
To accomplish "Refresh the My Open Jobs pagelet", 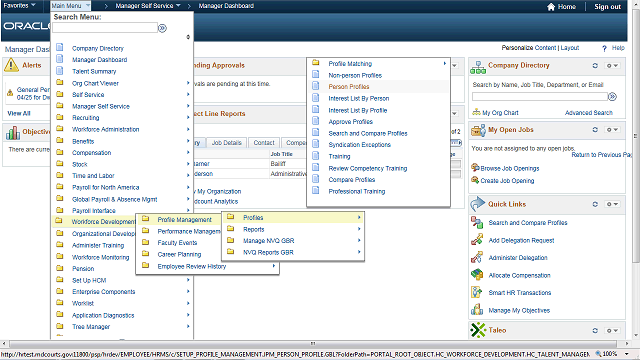I will click(x=595, y=129).
